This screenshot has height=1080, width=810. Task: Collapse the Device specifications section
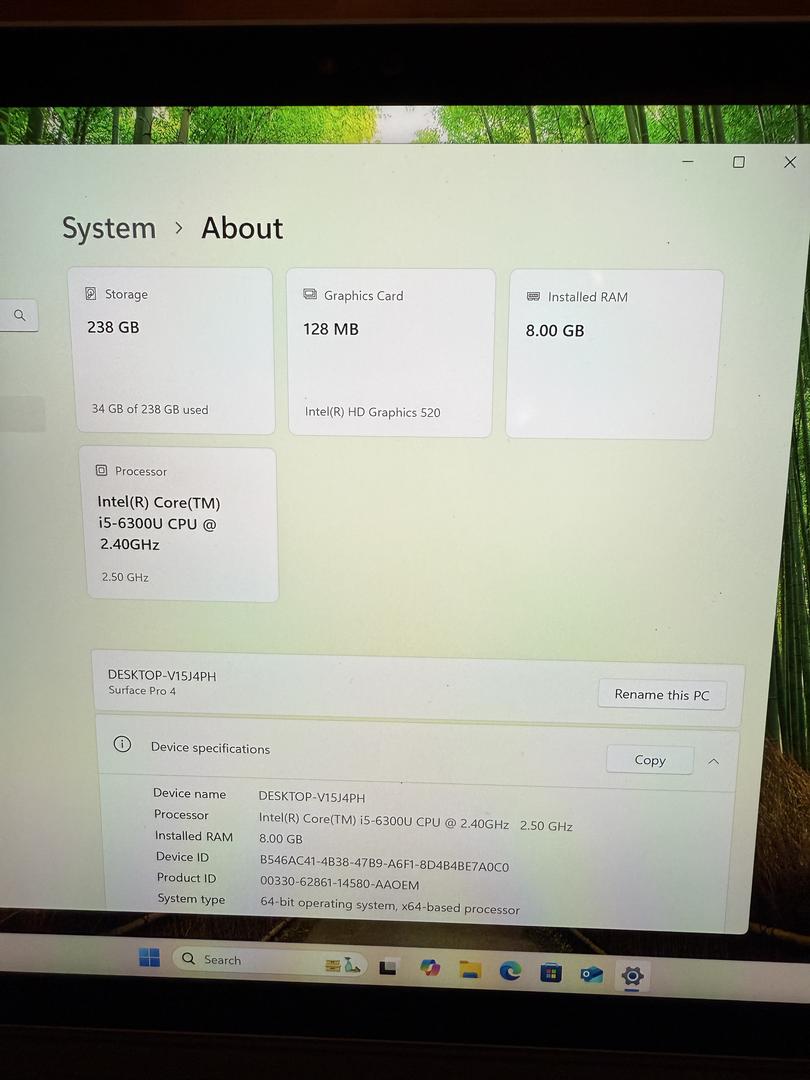[x=713, y=761]
